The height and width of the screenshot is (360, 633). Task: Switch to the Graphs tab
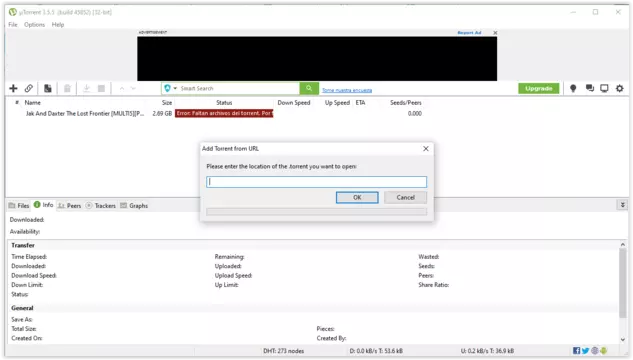click(x=134, y=206)
